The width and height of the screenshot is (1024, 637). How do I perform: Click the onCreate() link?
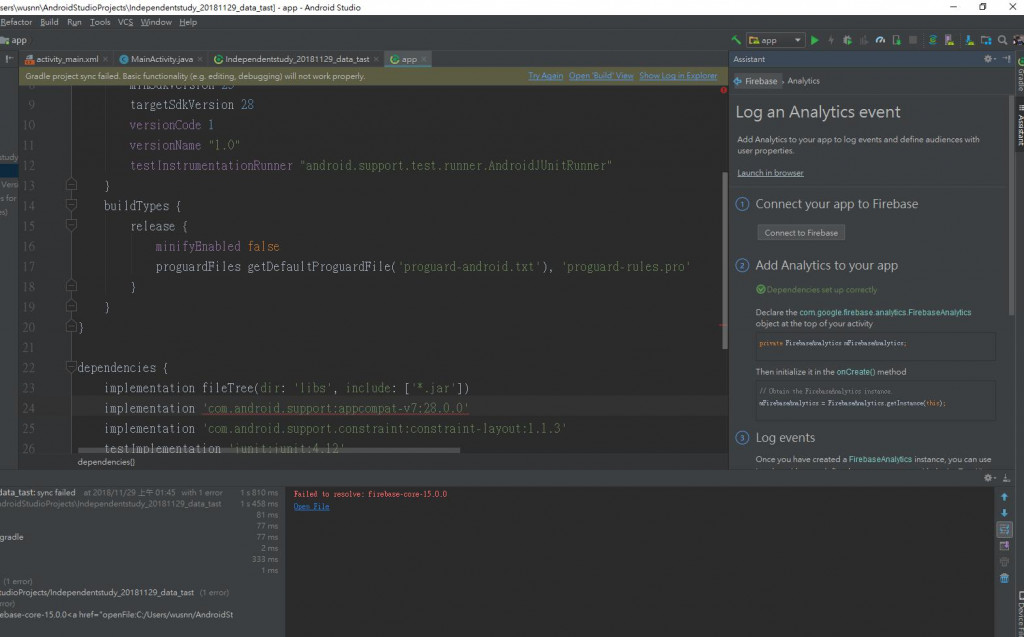(x=856, y=372)
